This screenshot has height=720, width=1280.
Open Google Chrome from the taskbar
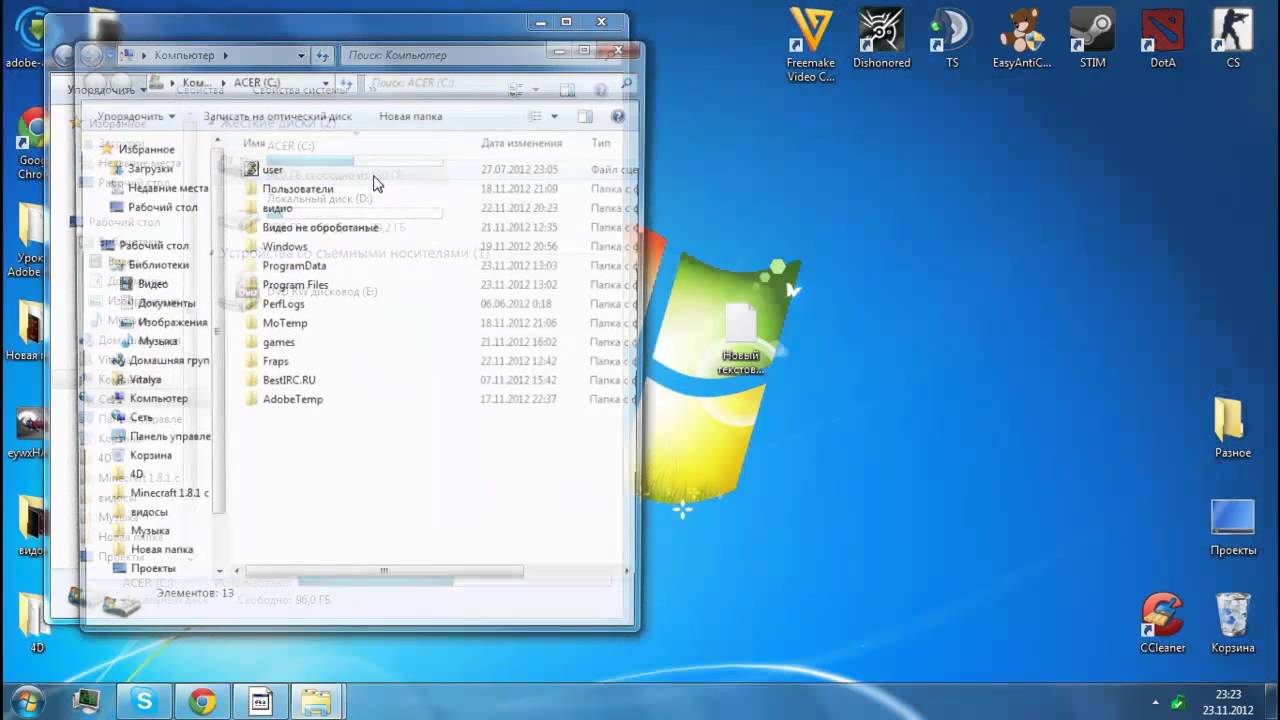coord(203,702)
